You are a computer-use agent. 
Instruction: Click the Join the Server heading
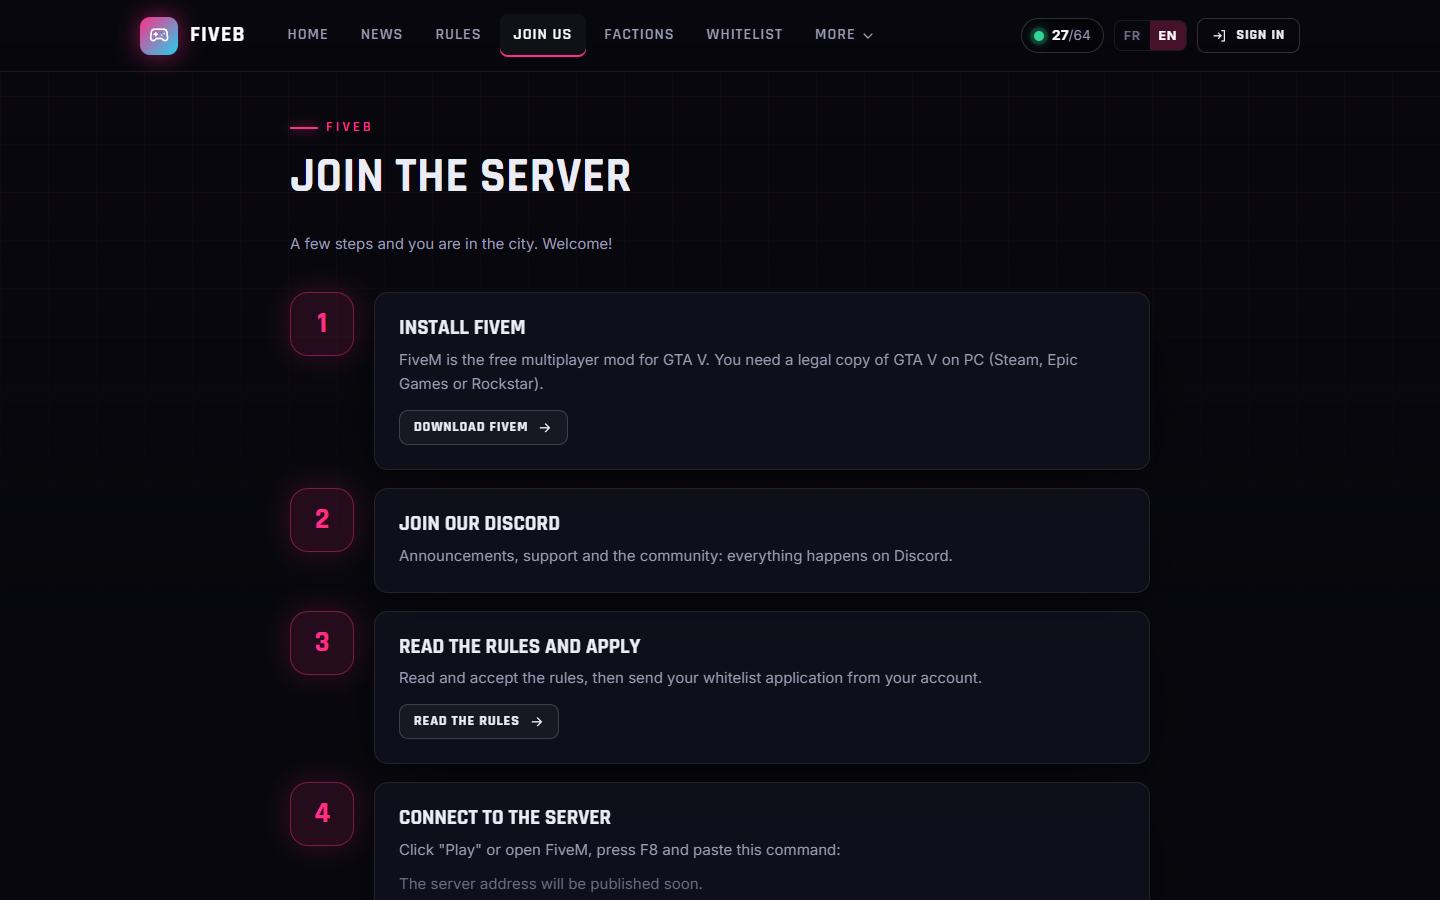(x=461, y=177)
